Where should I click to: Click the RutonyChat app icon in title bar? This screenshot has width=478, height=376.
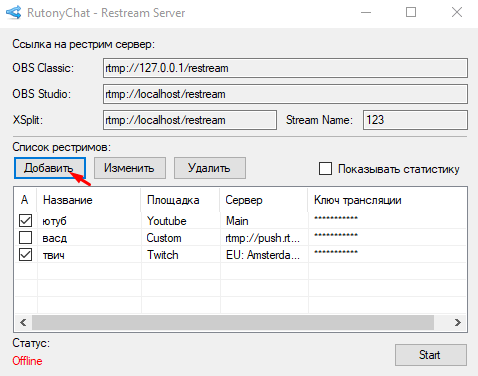point(14,13)
